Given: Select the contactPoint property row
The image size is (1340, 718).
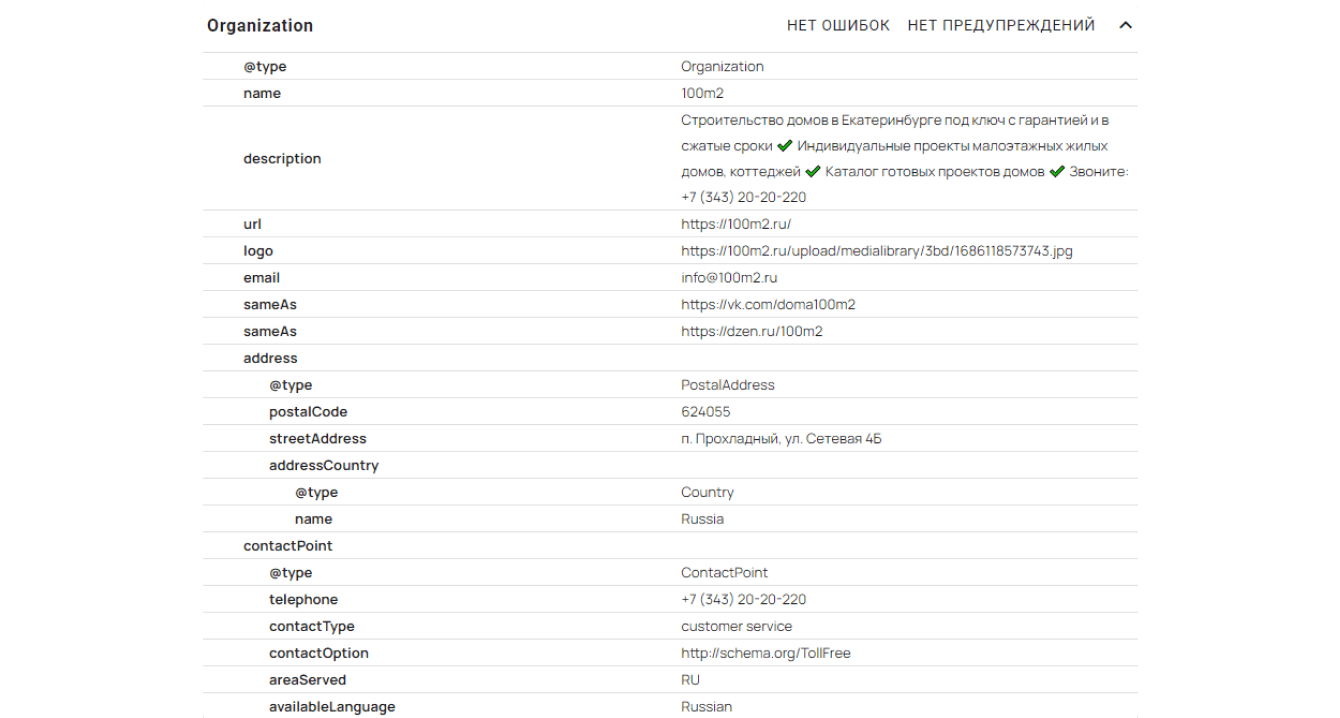Looking at the screenshot, I should coord(288,546).
